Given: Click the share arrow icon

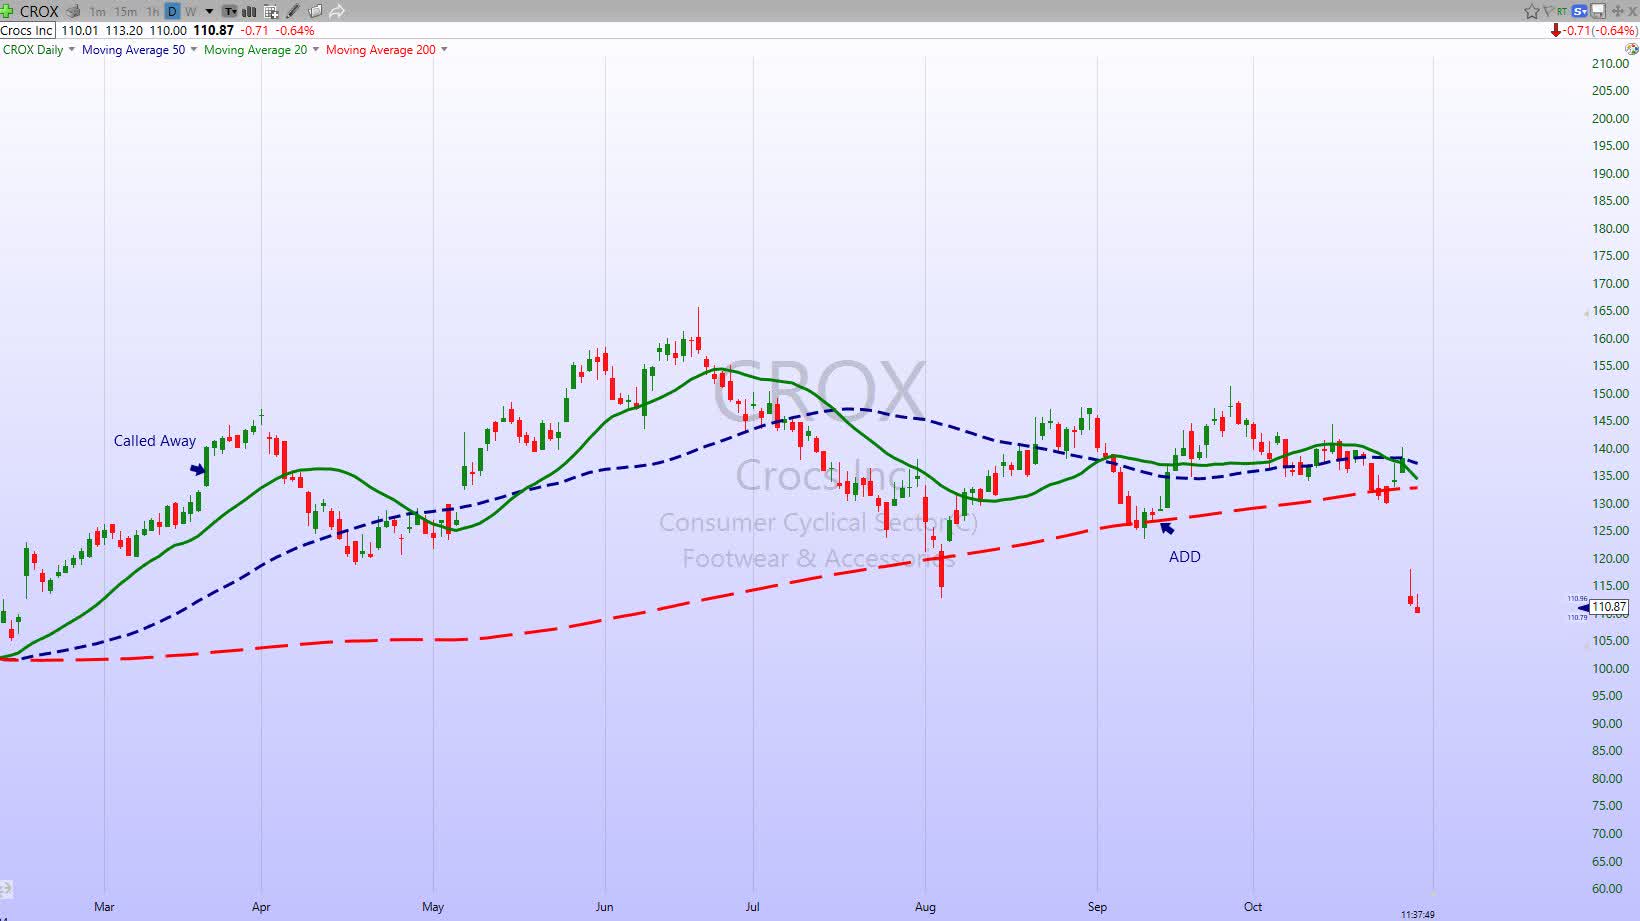Looking at the screenshot, I should click(x=337, y=11).
